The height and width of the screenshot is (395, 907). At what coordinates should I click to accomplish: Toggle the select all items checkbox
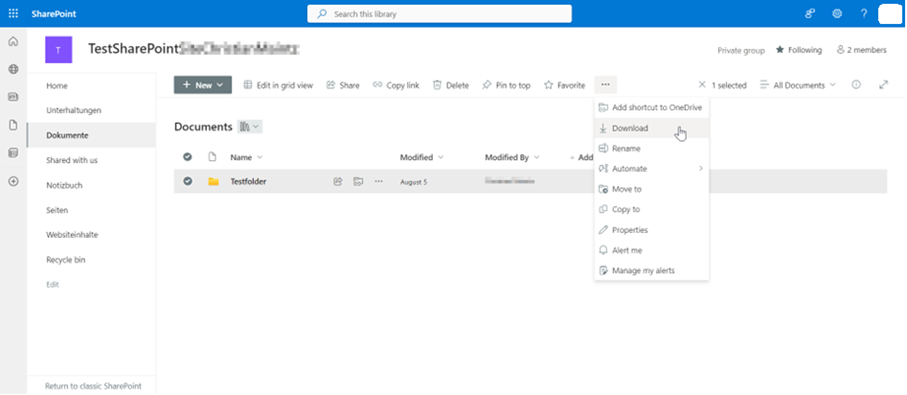pos(187,157)
